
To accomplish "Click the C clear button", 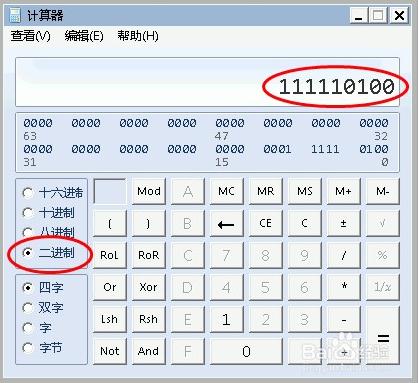I will pyautogui.click(x=305, y=223).
